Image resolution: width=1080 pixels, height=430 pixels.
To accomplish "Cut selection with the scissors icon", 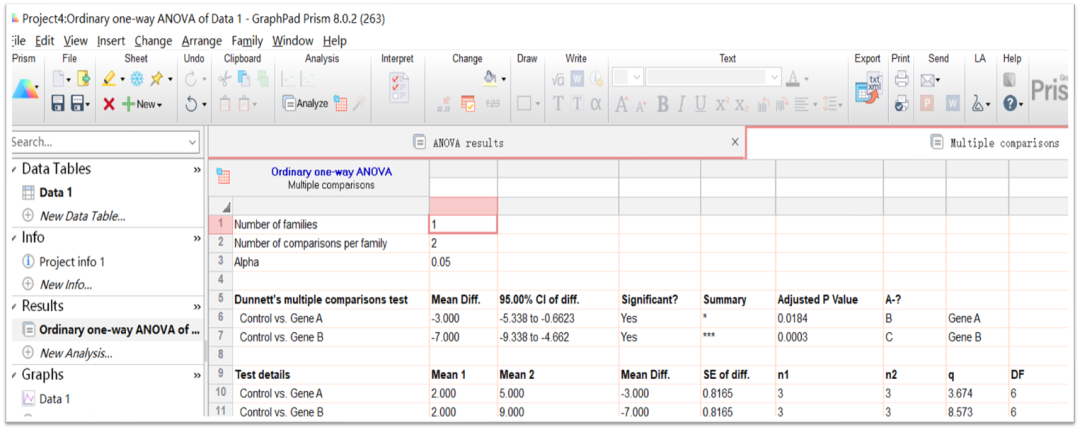I will (x=225, y=80).
